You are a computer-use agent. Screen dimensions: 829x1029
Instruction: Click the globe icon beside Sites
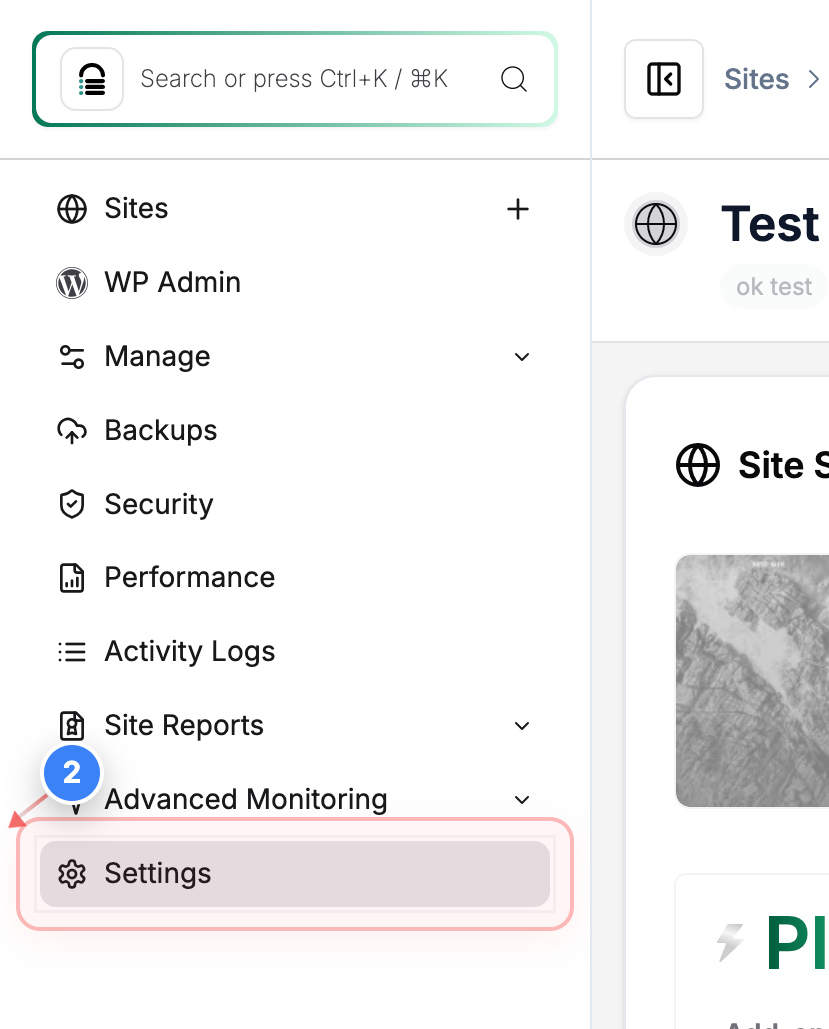pyautogui.click(x=71, y=209)
